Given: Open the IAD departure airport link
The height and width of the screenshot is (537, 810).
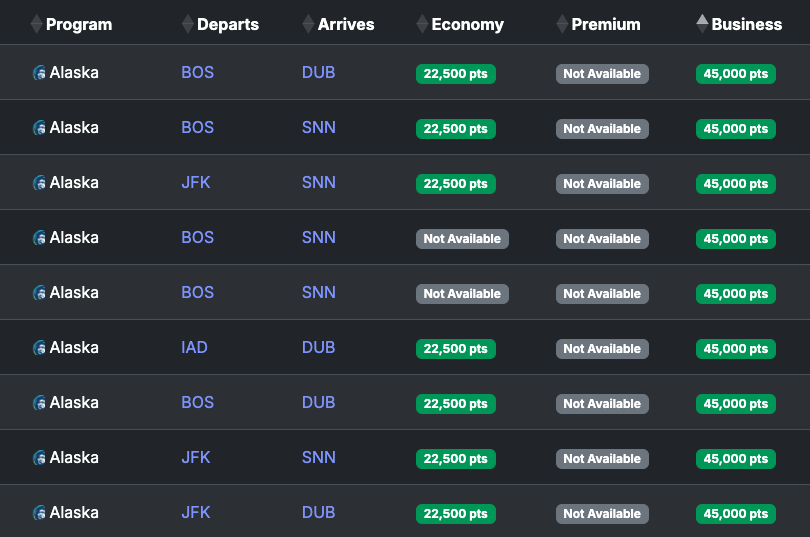Looking at the screenshot, I should (x=194, y=348).
